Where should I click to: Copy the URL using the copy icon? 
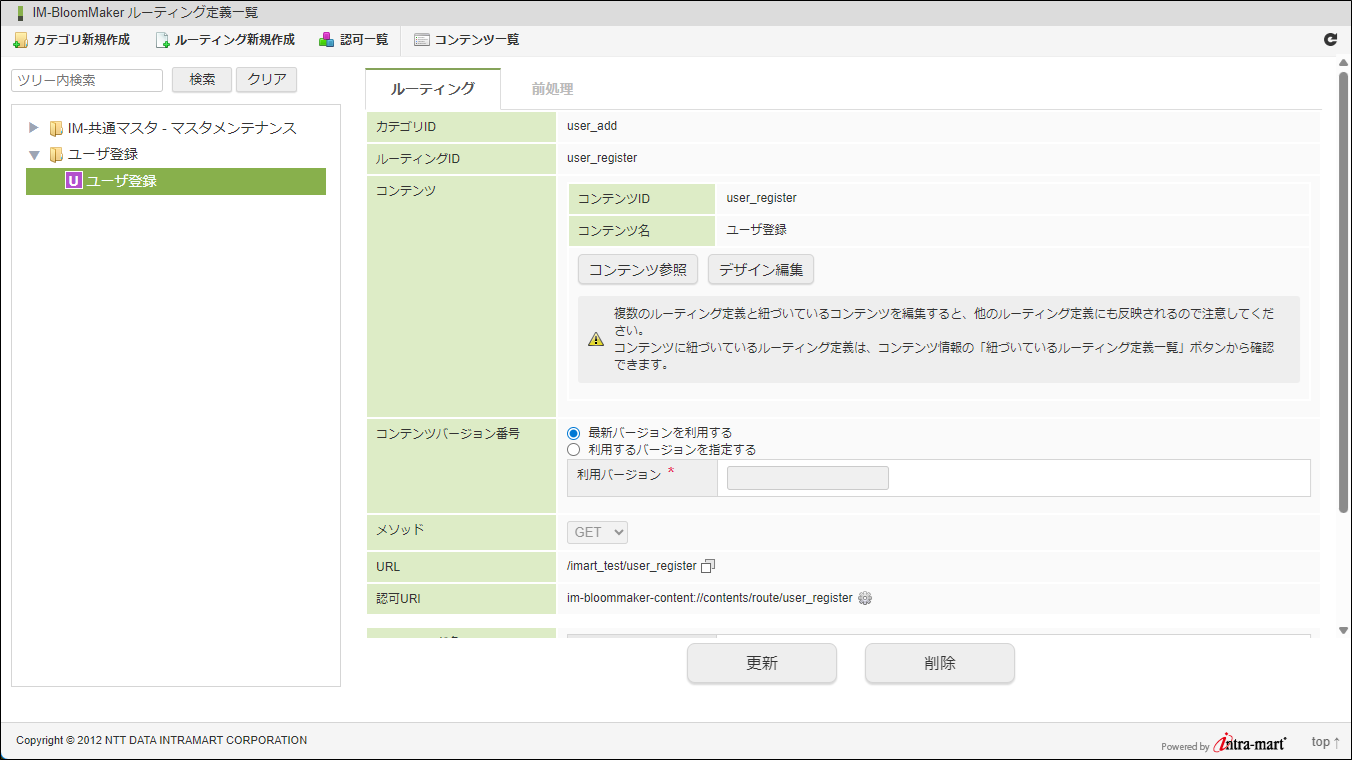(708, 566)
